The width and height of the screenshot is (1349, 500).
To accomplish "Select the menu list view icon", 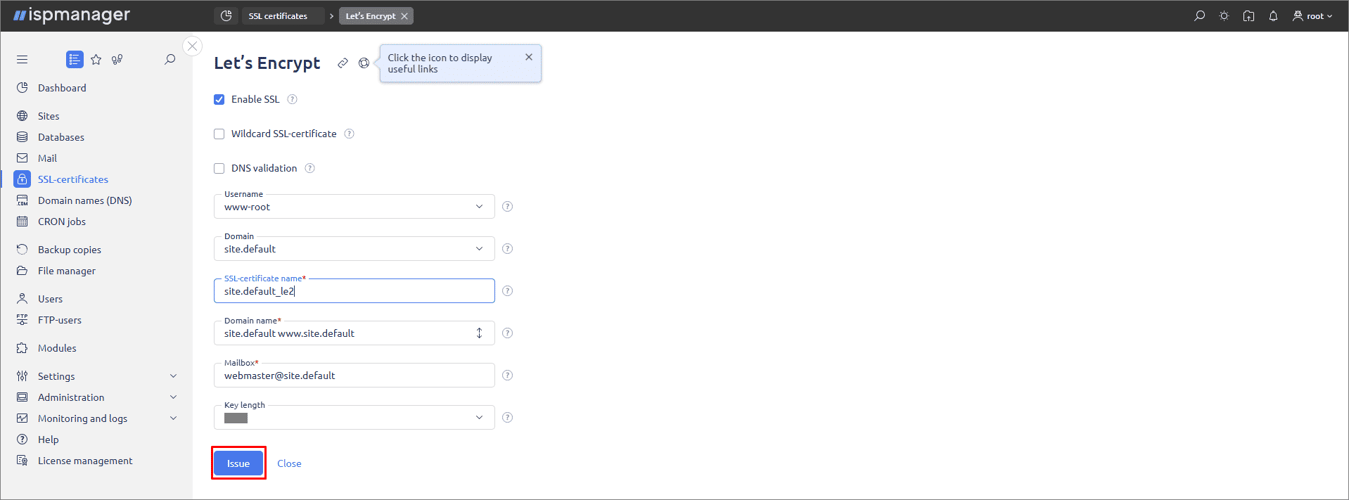I will point(74,60).
